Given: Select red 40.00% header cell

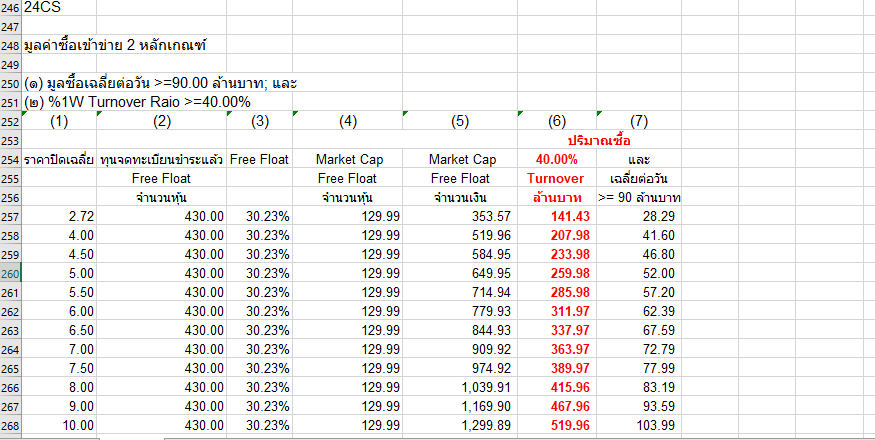Looking at the screenshot, I should [556, 160].
